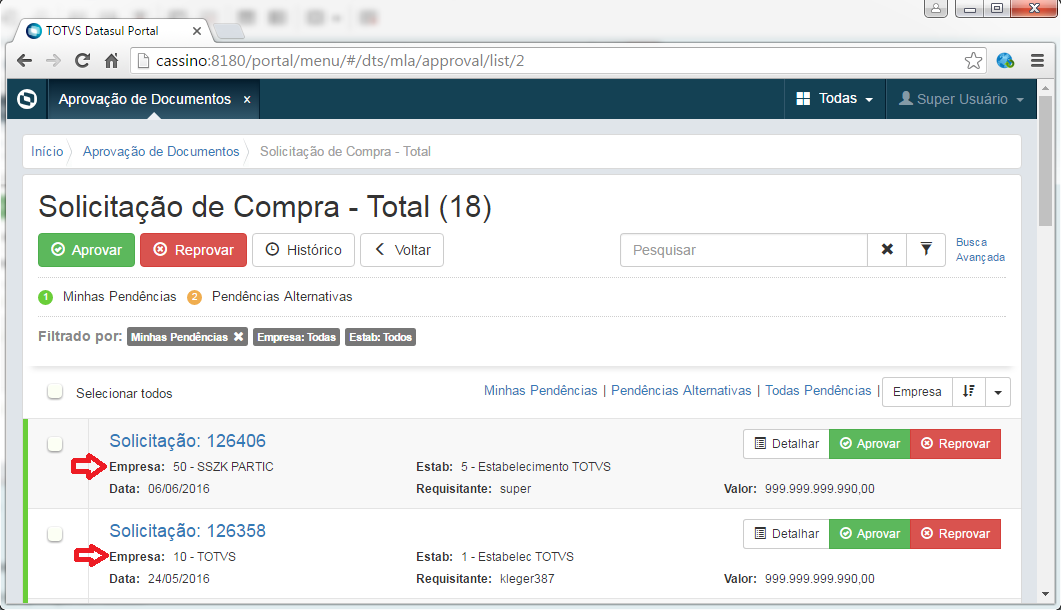
Task: Open Solicitação: 126358 link
Action: point(187,531)
